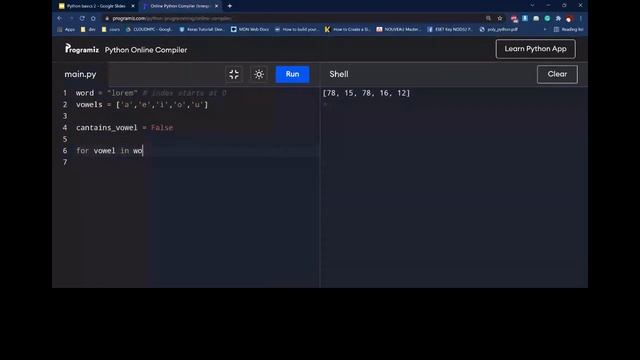
Task: Switch to the Python basics Google Slides tab
Action: 96,6
